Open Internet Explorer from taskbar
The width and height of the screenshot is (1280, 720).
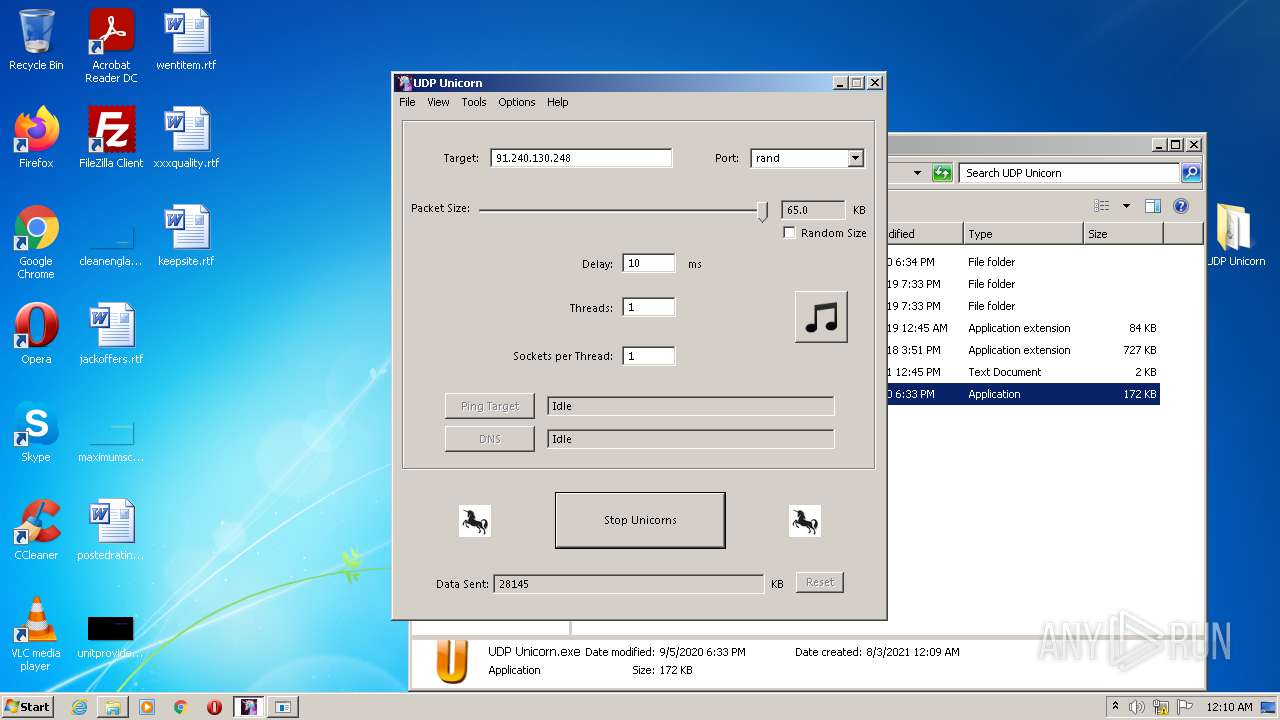79,707
